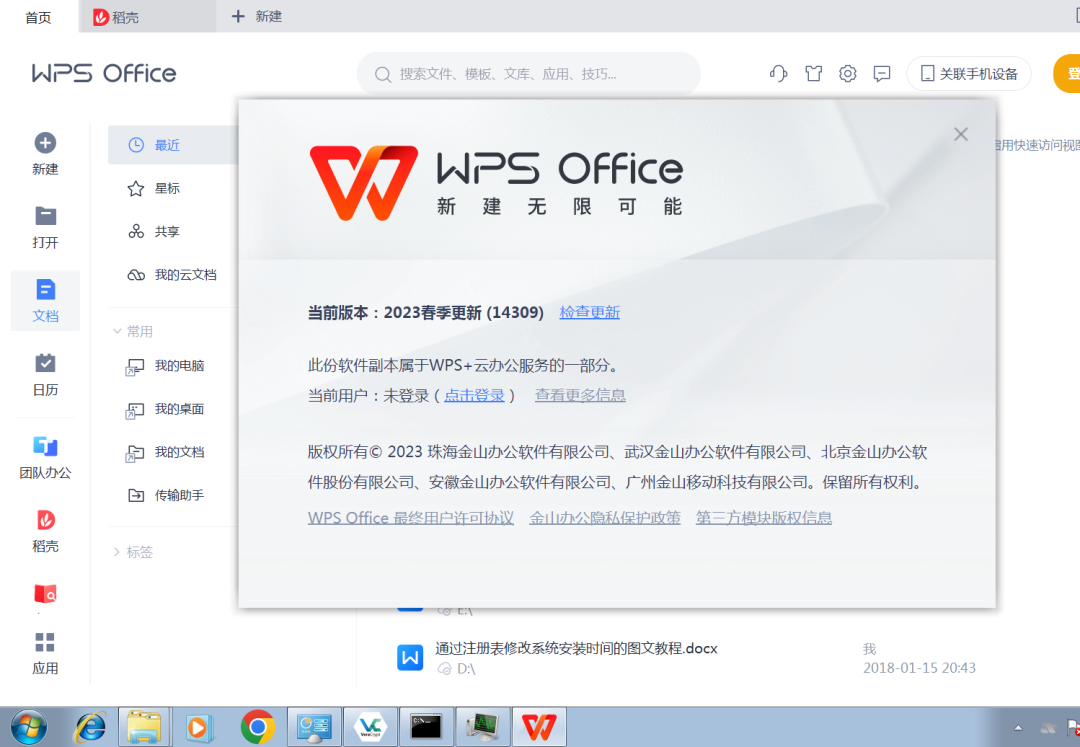Click the 2018-01-15 20:43 timestamp
This screenshot has height=747, width=1080.
[x=919, y=668]
